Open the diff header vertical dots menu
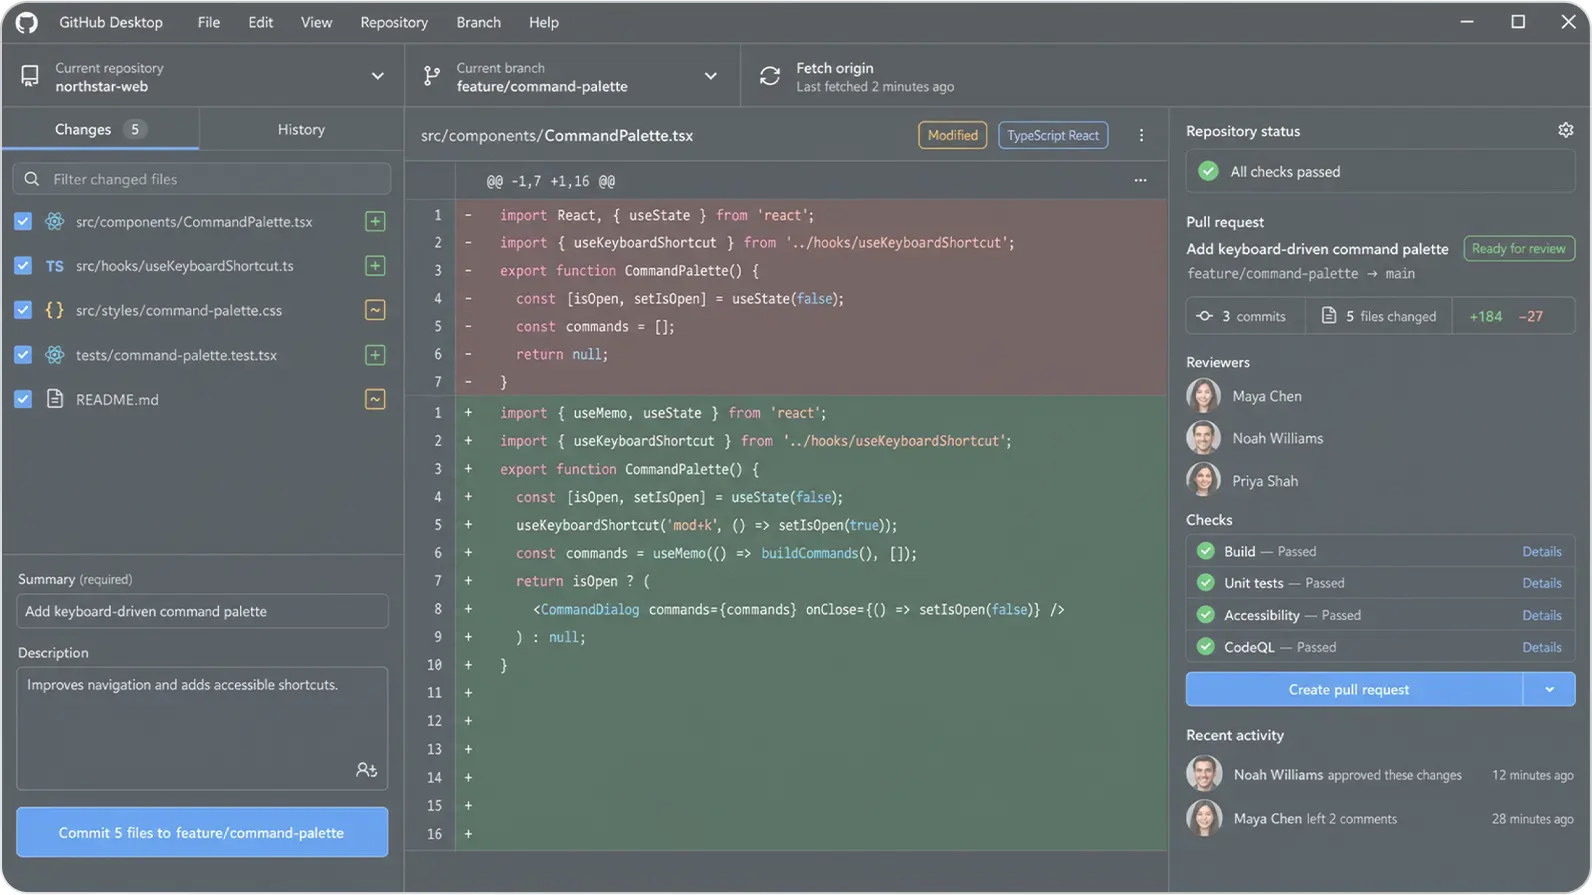The height and width of the screenshot is (895, 1592). point(1141,135)
